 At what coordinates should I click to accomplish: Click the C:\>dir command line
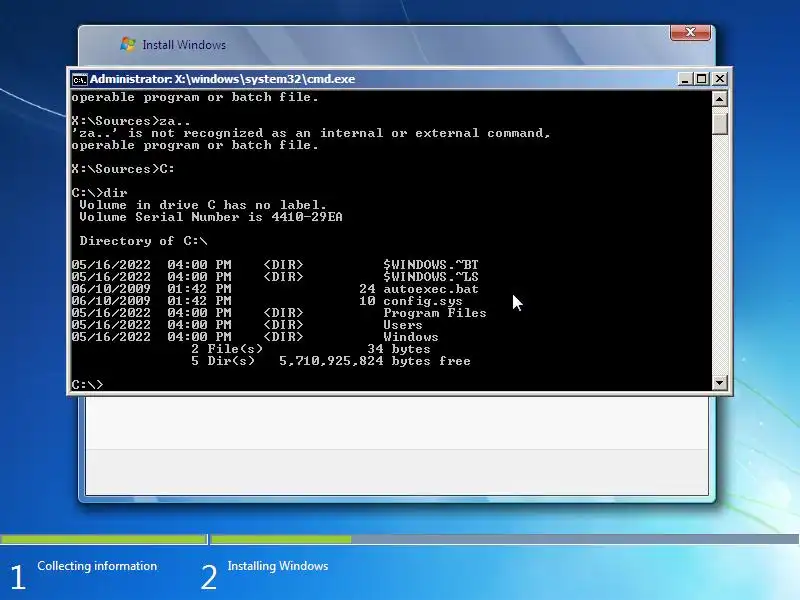99,193
